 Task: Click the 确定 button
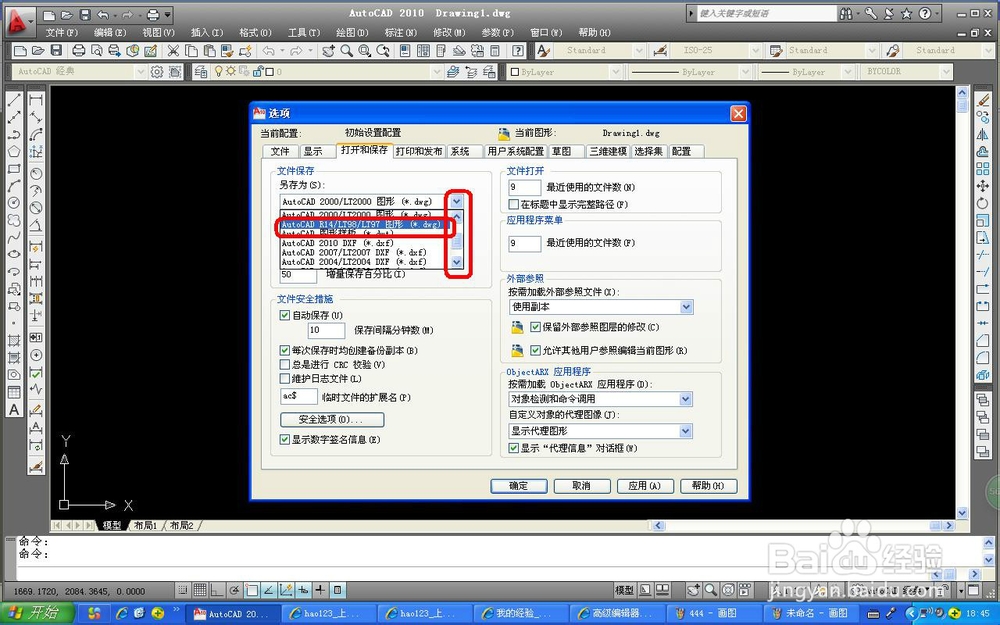[x=518, y=486]
